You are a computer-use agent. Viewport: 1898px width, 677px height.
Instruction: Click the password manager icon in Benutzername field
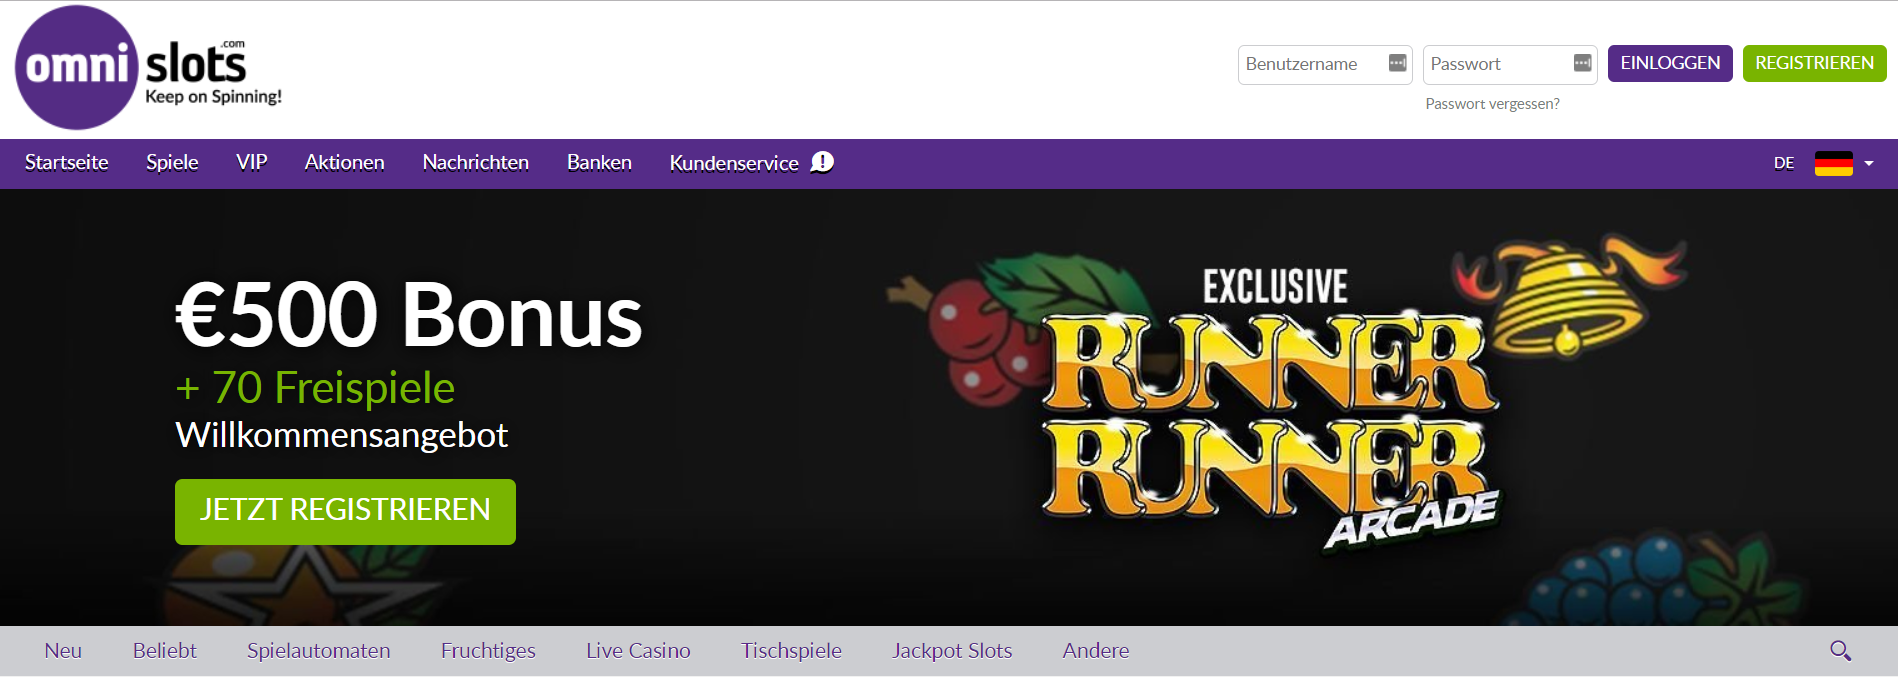coord(1397,63)
